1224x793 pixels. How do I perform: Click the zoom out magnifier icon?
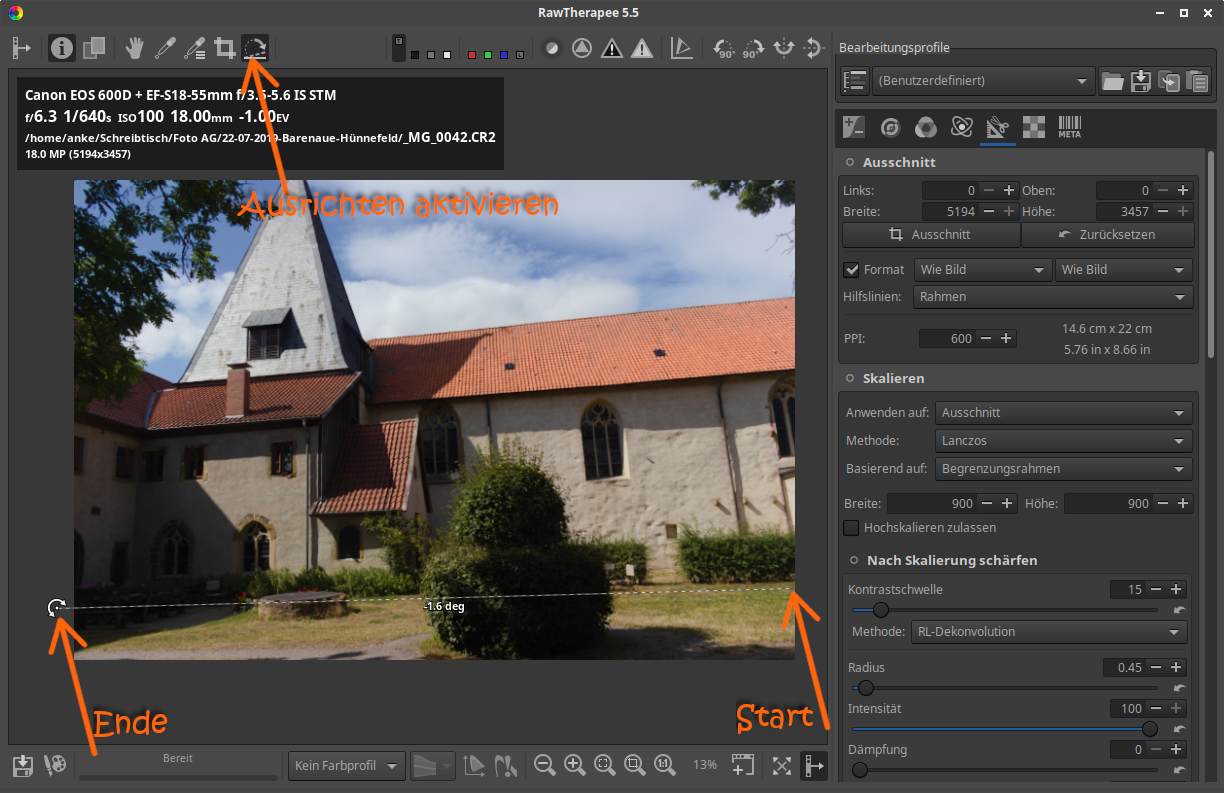tap(544, 765)
